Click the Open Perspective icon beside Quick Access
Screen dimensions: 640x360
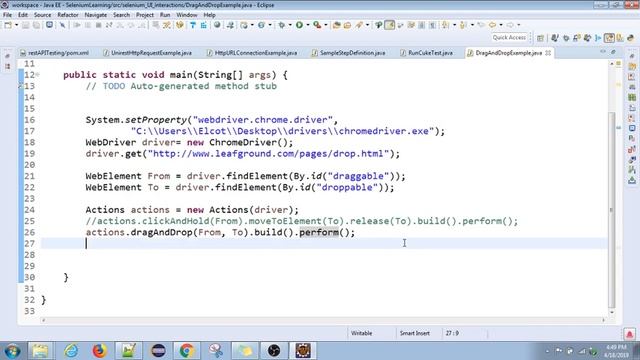pyautogui.click(x=540, y=38)
